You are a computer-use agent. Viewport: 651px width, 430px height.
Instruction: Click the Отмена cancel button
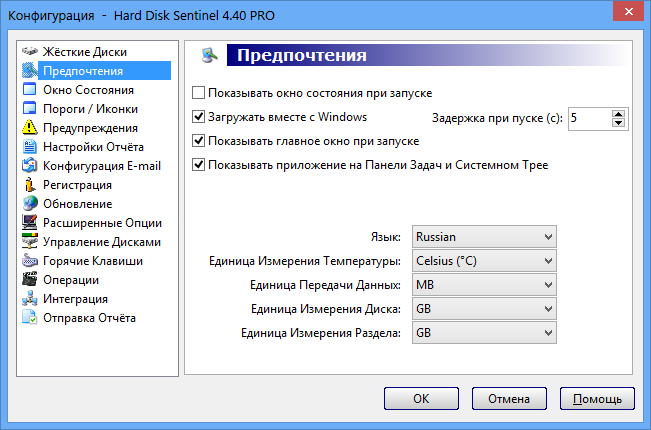click(x=509, y=398)
